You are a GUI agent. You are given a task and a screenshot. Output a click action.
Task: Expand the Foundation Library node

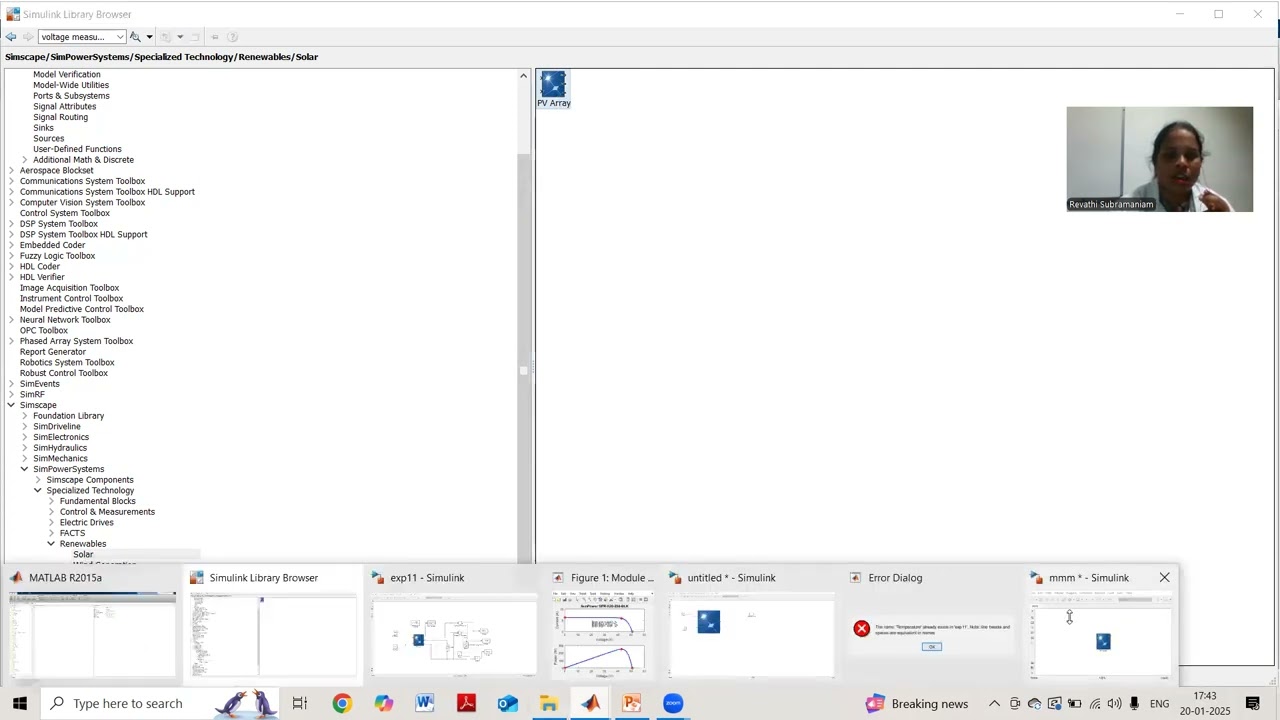click(x=25, y=416)
